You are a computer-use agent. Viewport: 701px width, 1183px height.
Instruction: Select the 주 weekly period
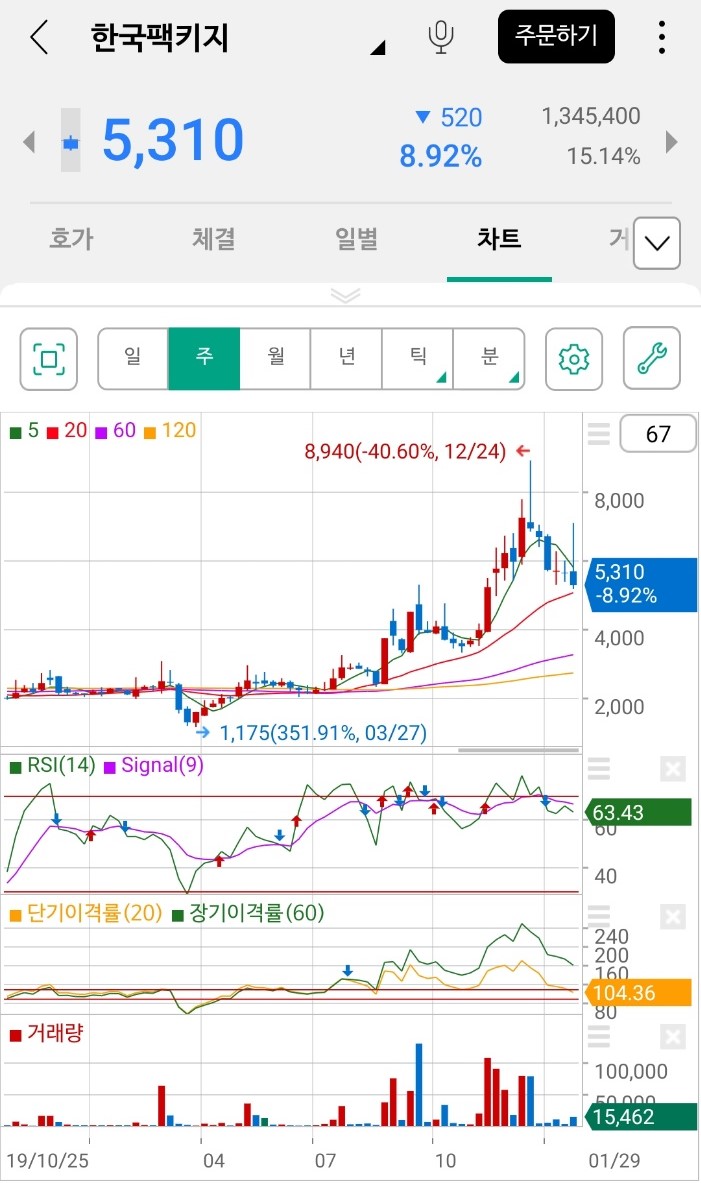click(204, 358)
